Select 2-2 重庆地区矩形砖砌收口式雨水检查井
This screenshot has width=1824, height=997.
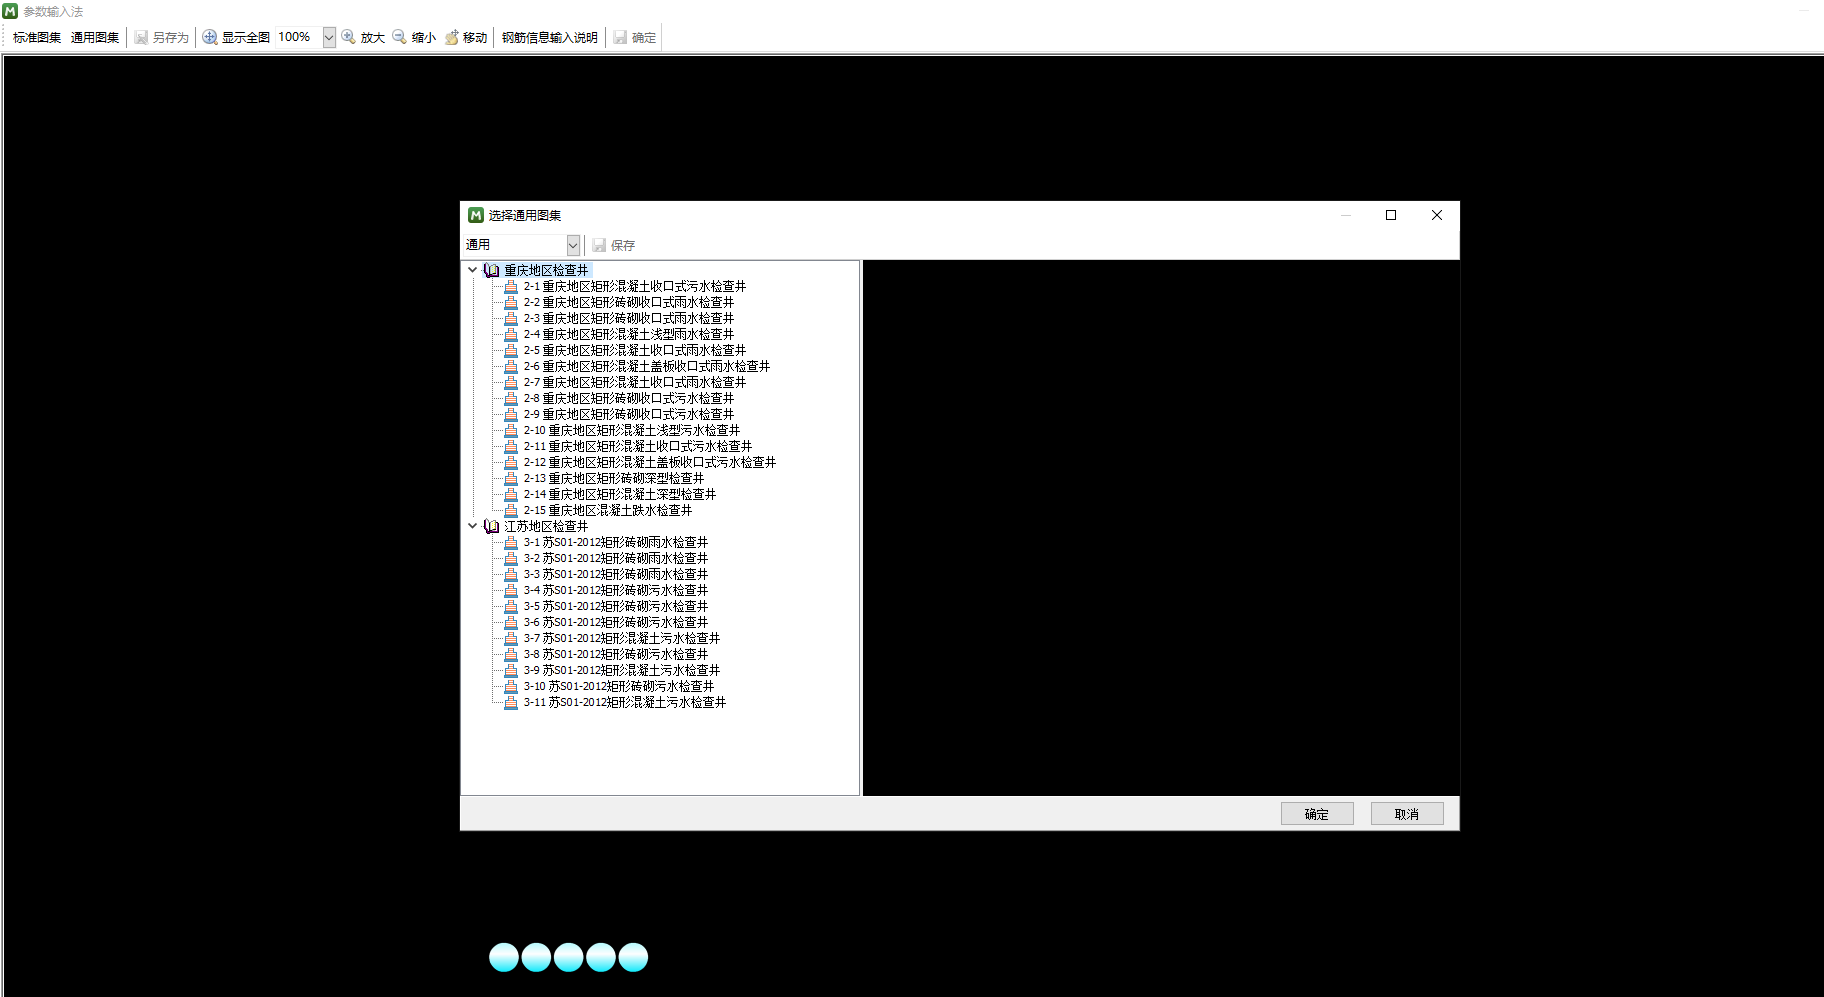[x=628, y=302]
